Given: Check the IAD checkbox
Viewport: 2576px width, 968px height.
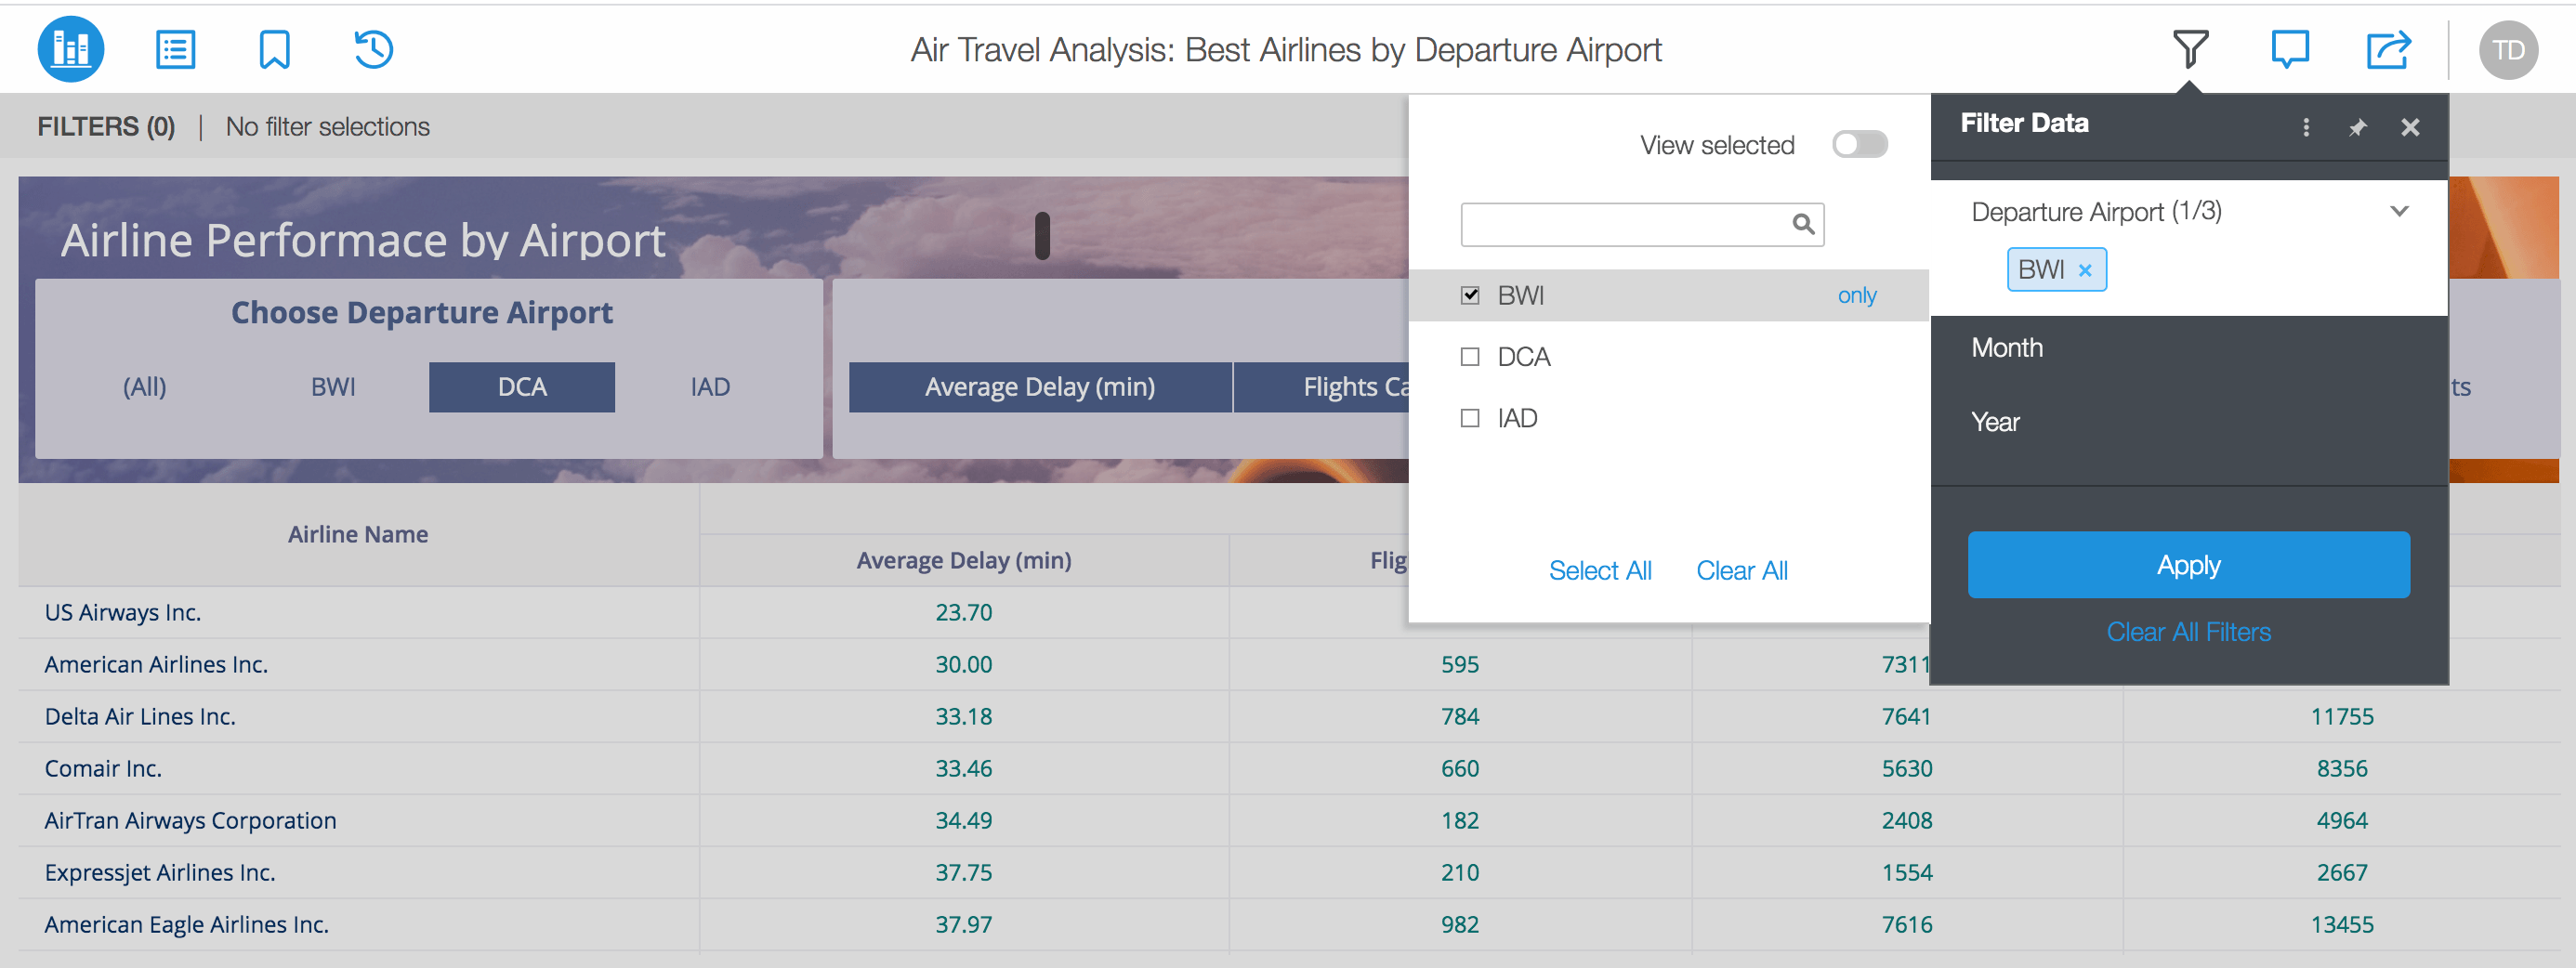Looking at the screenshot, I should (1469, 418).
